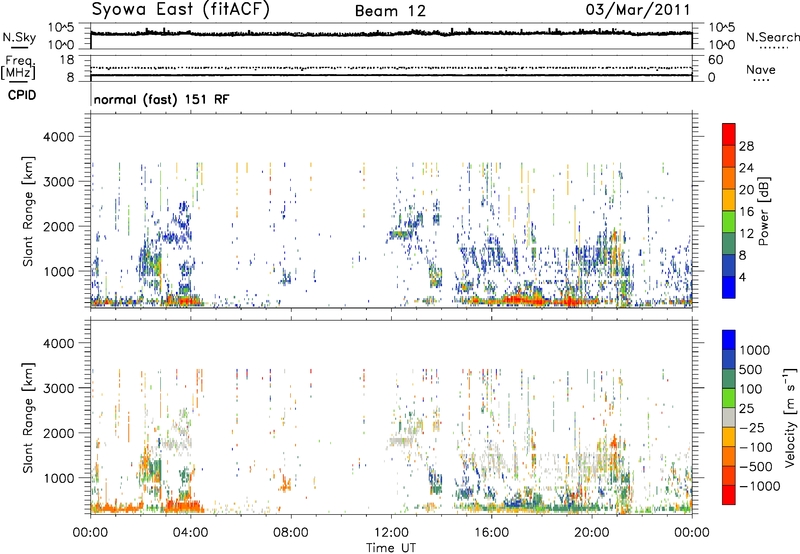The width and height of the screenshot is (800, 554).
Task: Click power panel 'Slant Range [km]' label
Action: click(28, 211)
